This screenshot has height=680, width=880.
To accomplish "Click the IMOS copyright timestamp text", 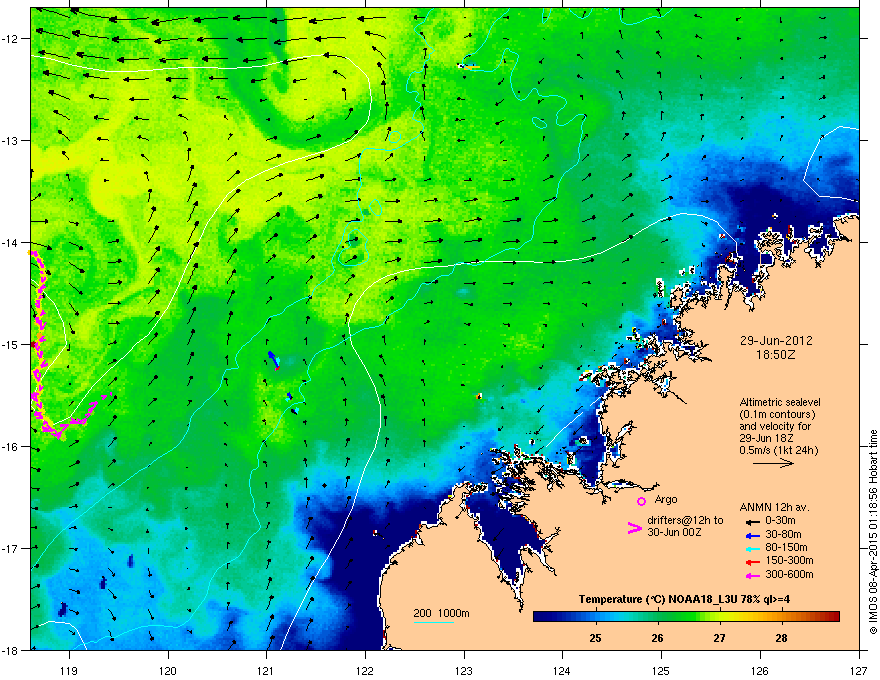I will [873, 532].
